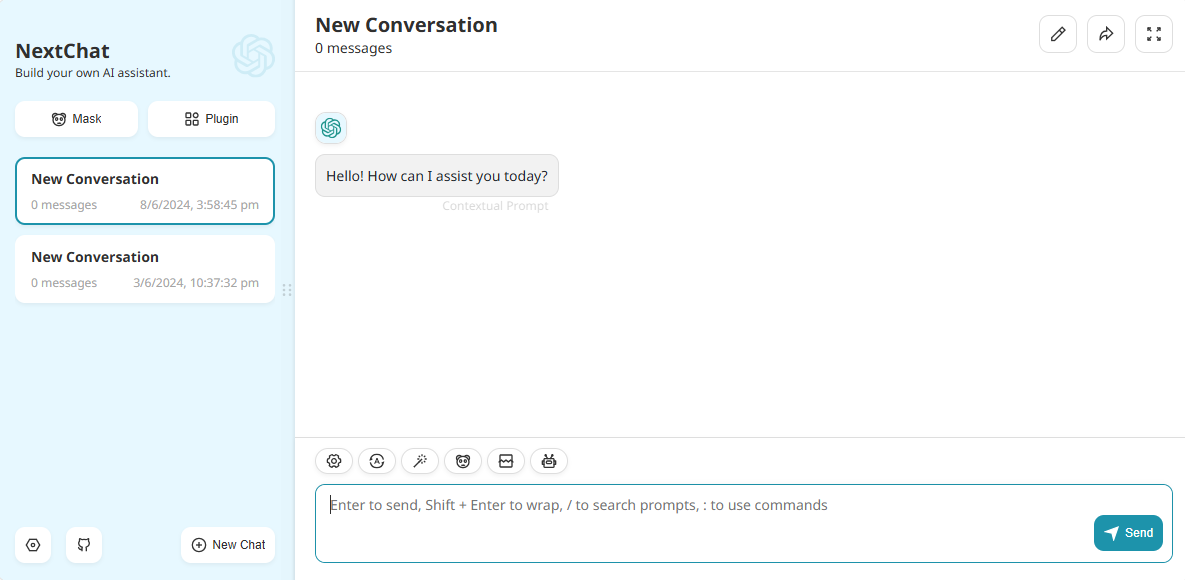Open the Plugin panel button

[211, 118]
